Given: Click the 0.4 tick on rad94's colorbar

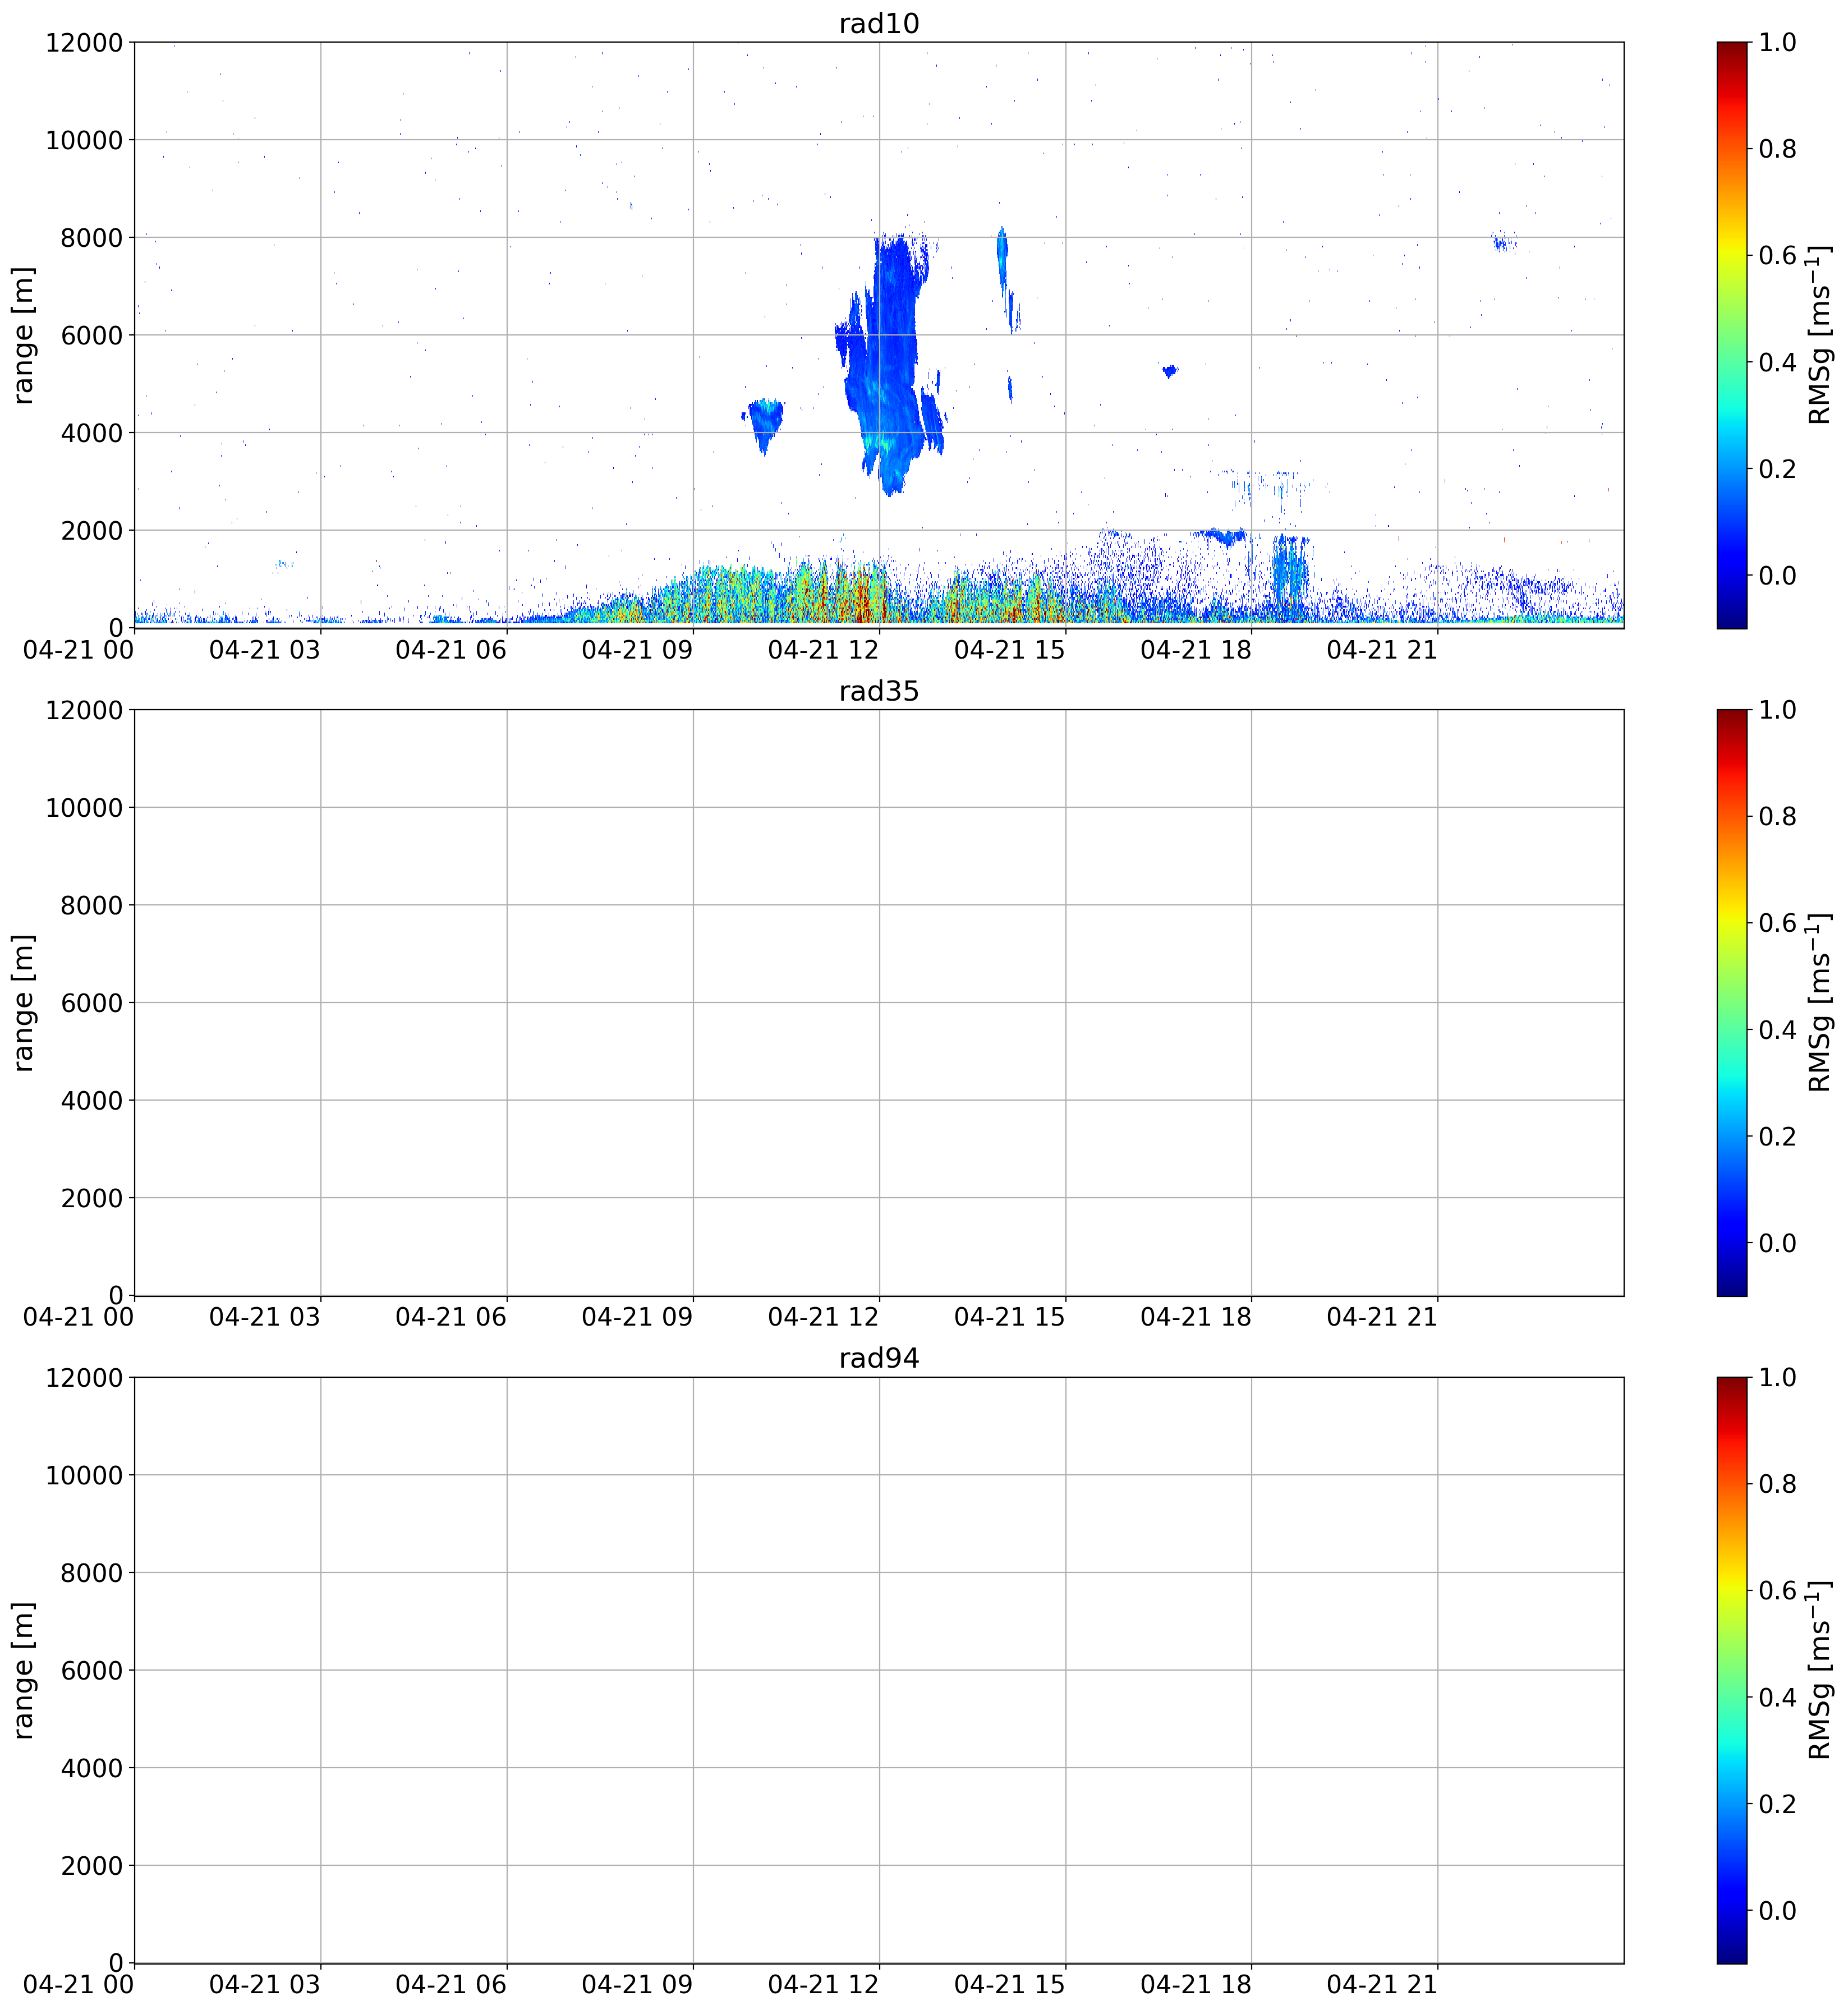Looking at the screenshot, I should (x=1778, y=1697).
